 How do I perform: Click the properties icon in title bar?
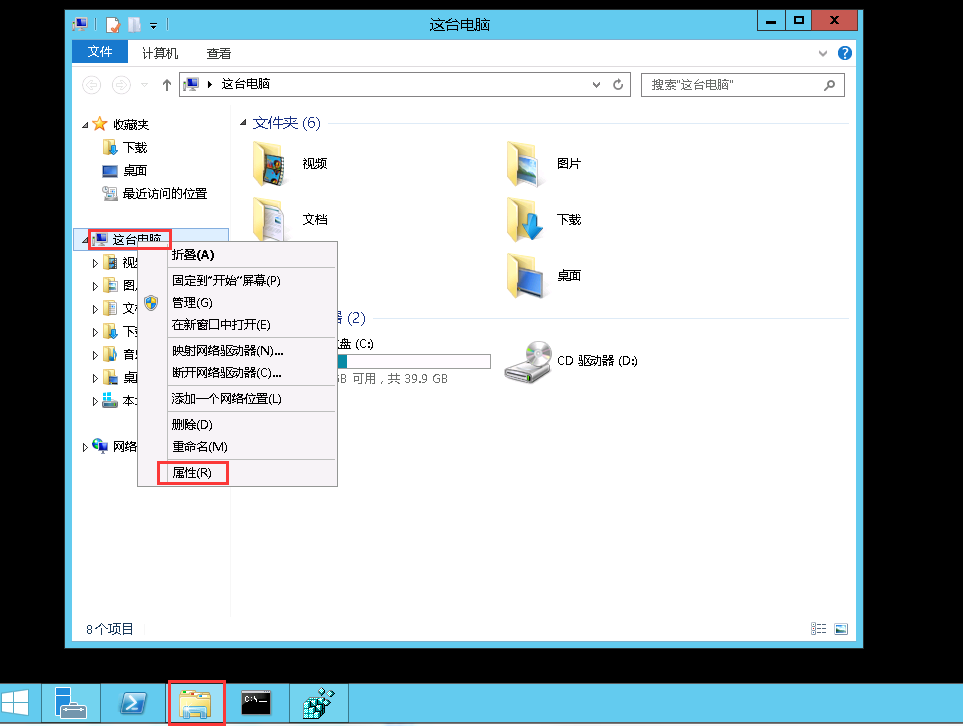click(113, 23)
